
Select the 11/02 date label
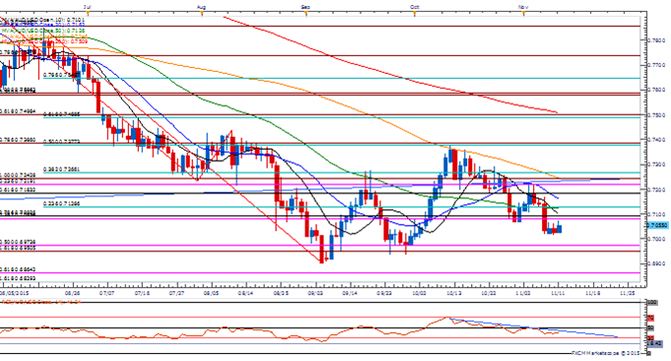click(x=523, y=293)
